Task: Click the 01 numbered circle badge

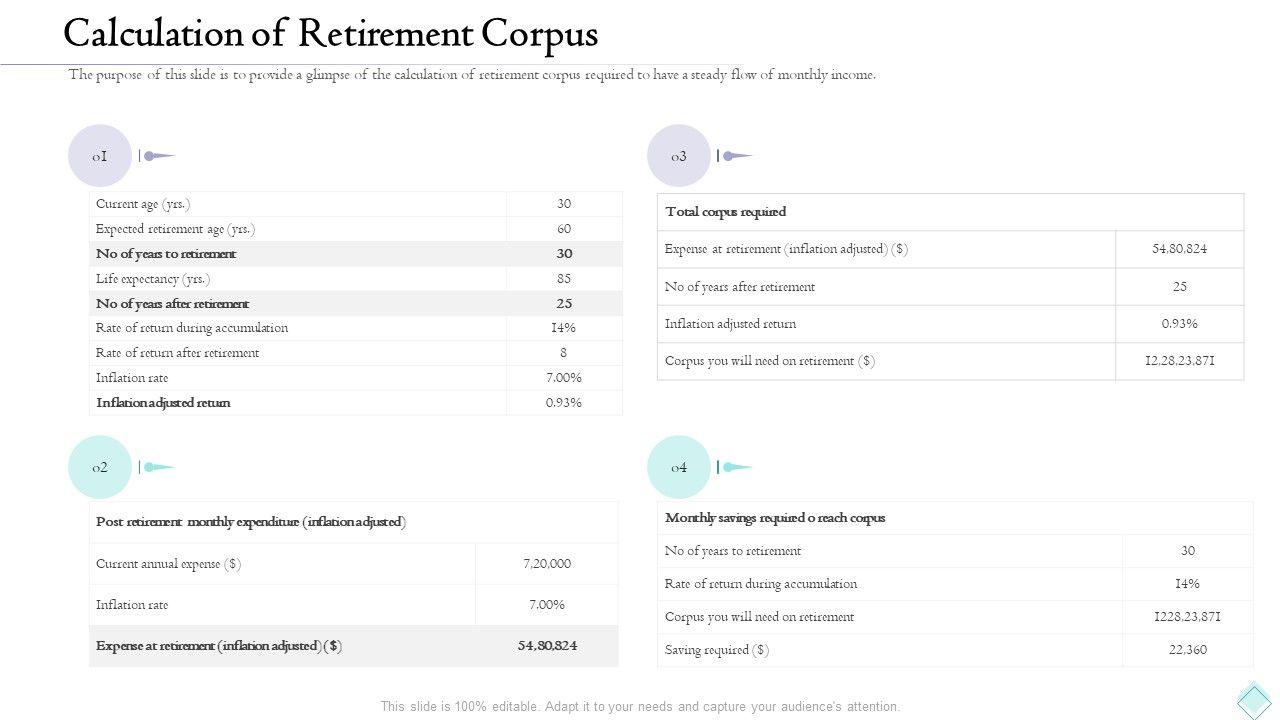Action: click(x=100, y=156)
